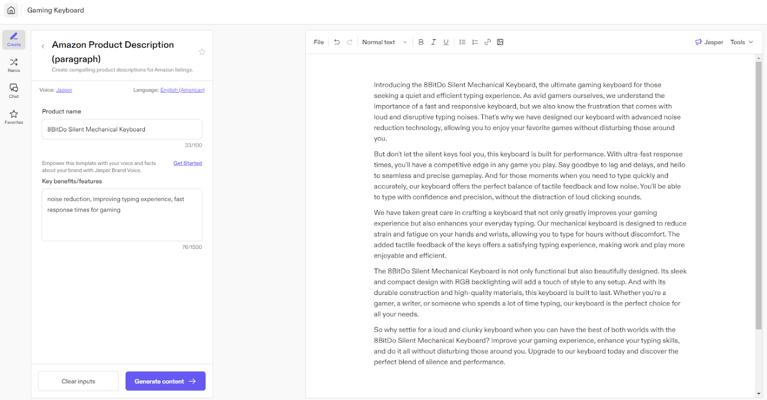Click the Jasper voice link
The image size is (767, 400).
point(64,90)
